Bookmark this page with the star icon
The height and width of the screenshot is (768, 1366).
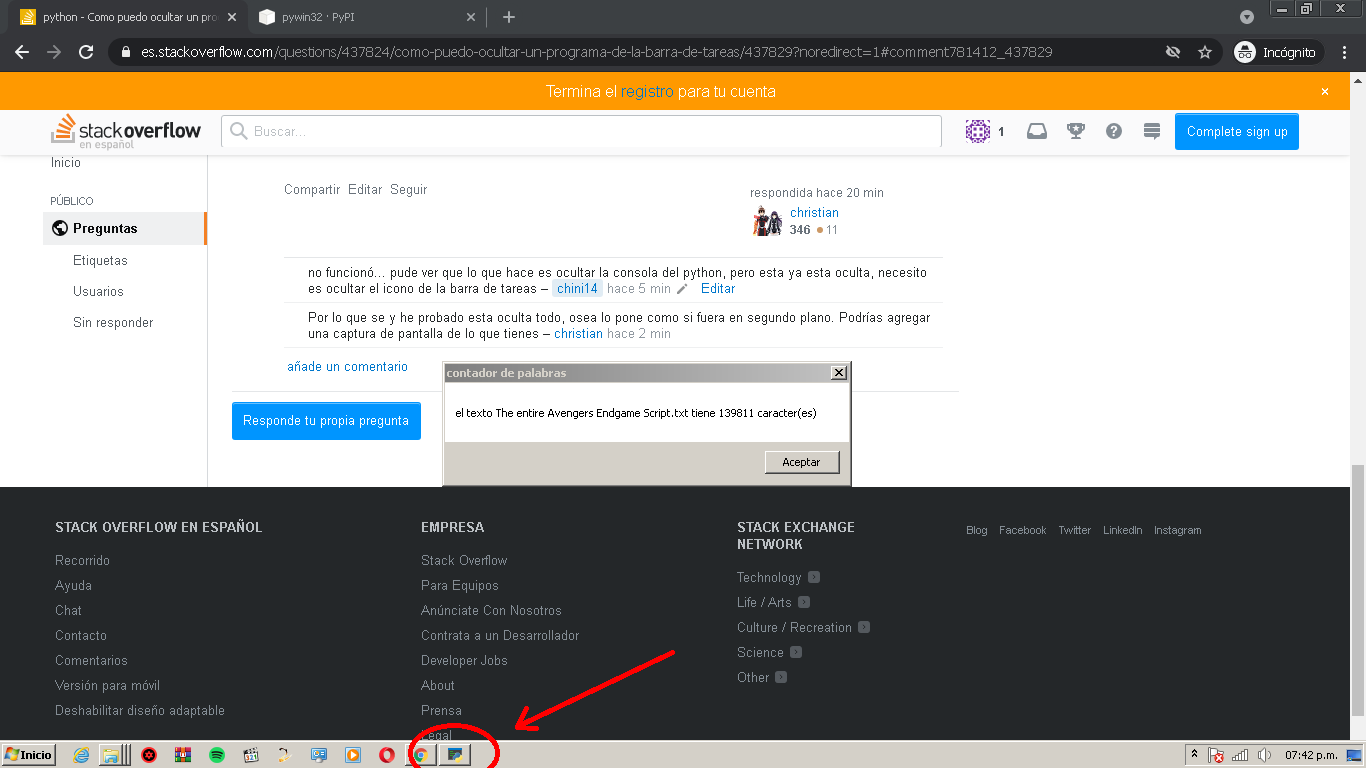point(1205,52)
